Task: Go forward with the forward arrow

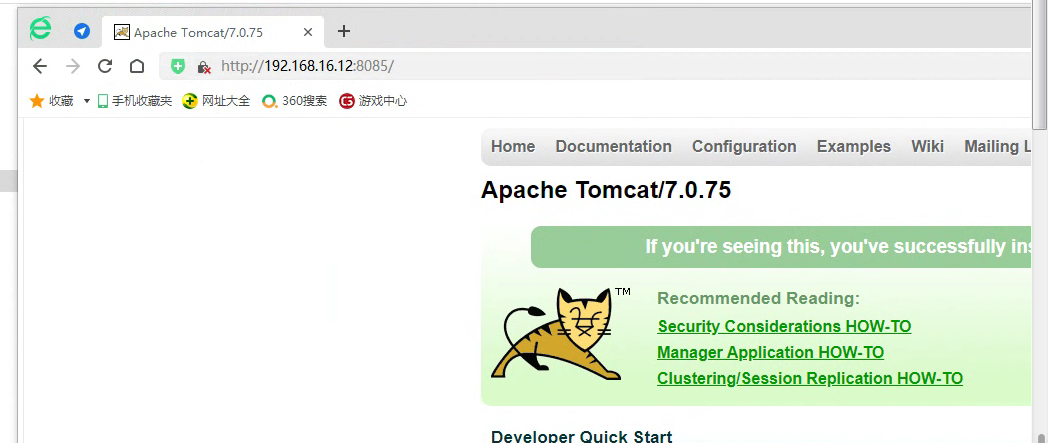Action: tap(73, 65)
